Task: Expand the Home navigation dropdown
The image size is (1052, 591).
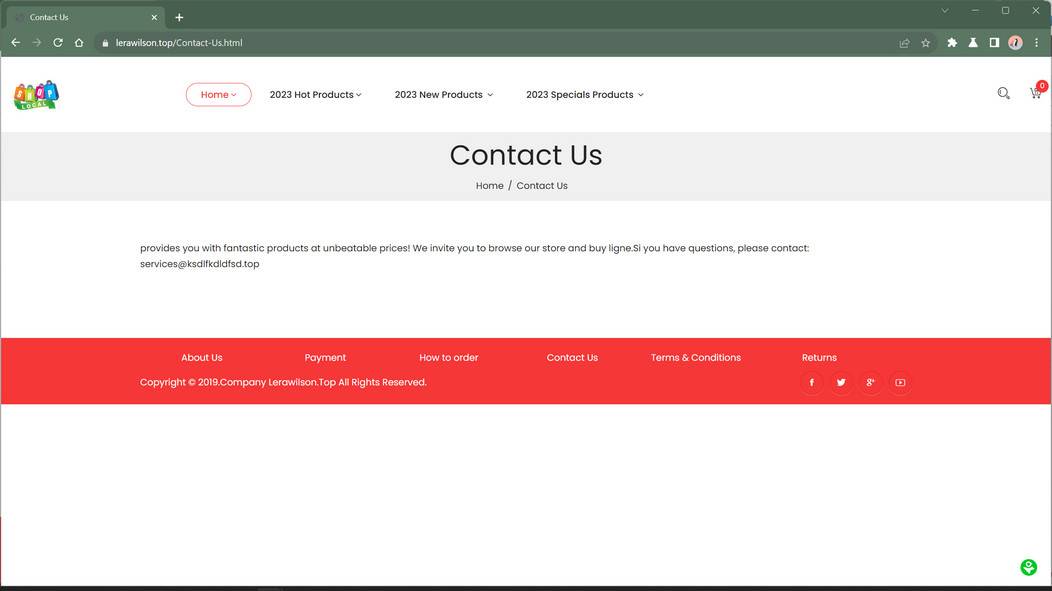Action: [x=219, y=95]
